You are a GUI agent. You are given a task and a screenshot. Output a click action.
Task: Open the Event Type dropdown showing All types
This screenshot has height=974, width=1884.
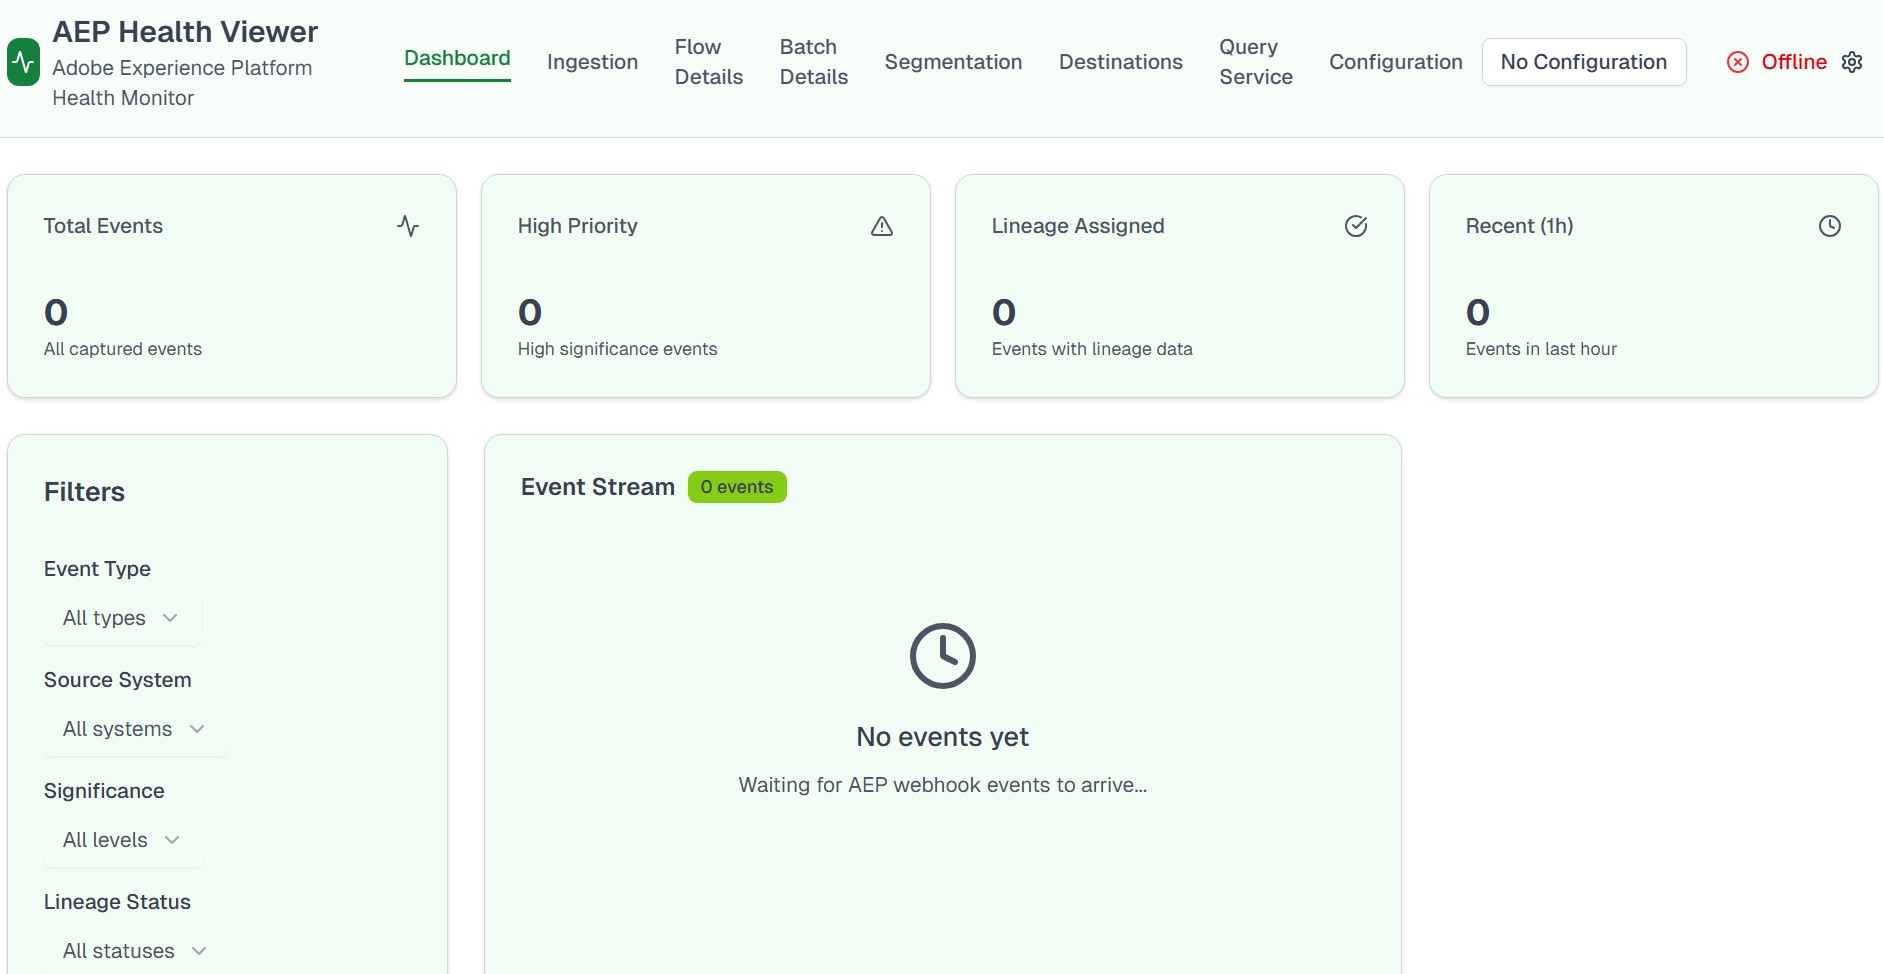pyautogui.click(x=120, y=618)
